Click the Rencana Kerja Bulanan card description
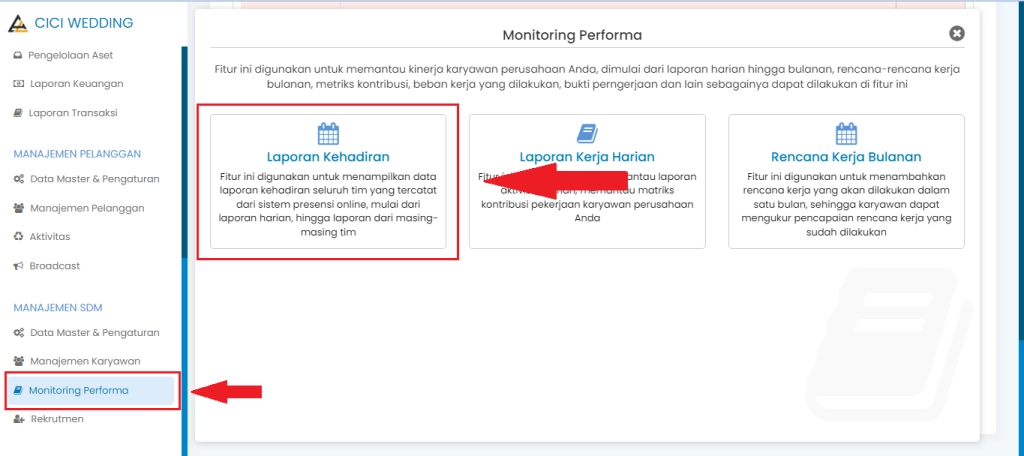 point(846,204)
